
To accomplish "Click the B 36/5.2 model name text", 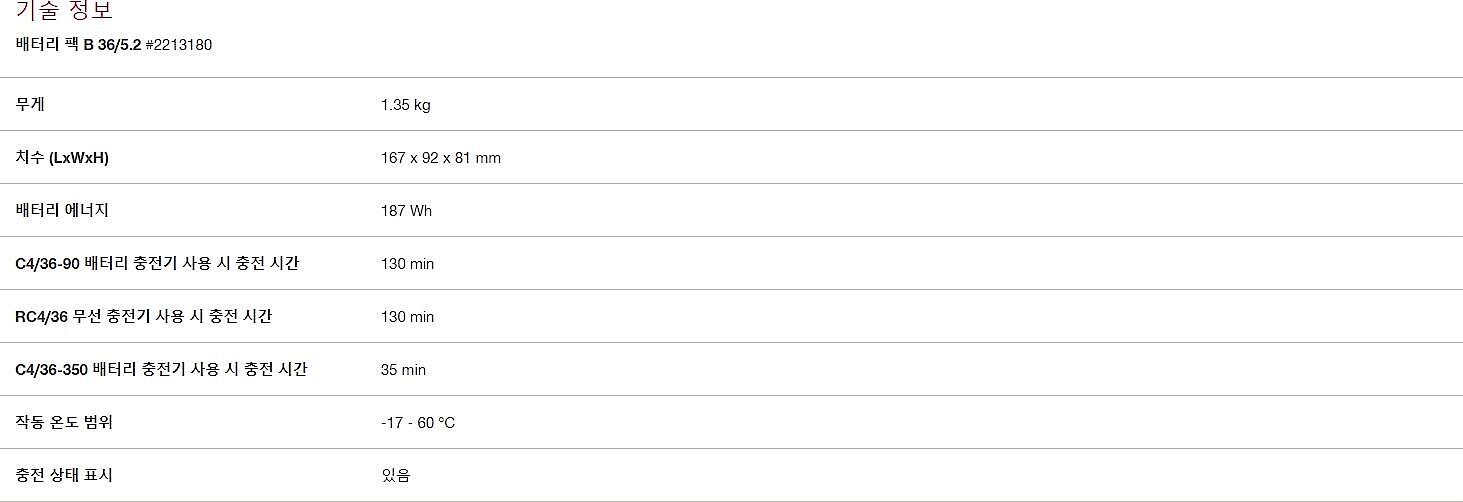I will pyautogui.click(x=112, y=45).
